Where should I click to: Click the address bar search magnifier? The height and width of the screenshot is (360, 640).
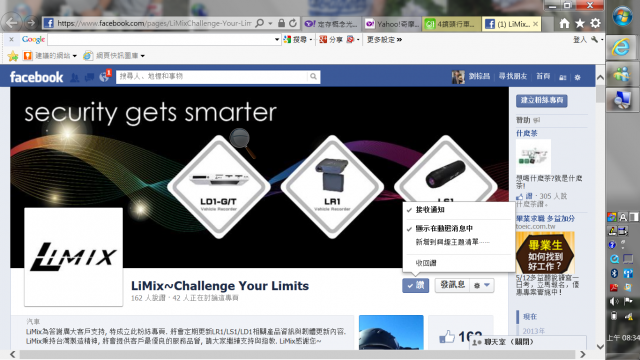tap(260, 23)
